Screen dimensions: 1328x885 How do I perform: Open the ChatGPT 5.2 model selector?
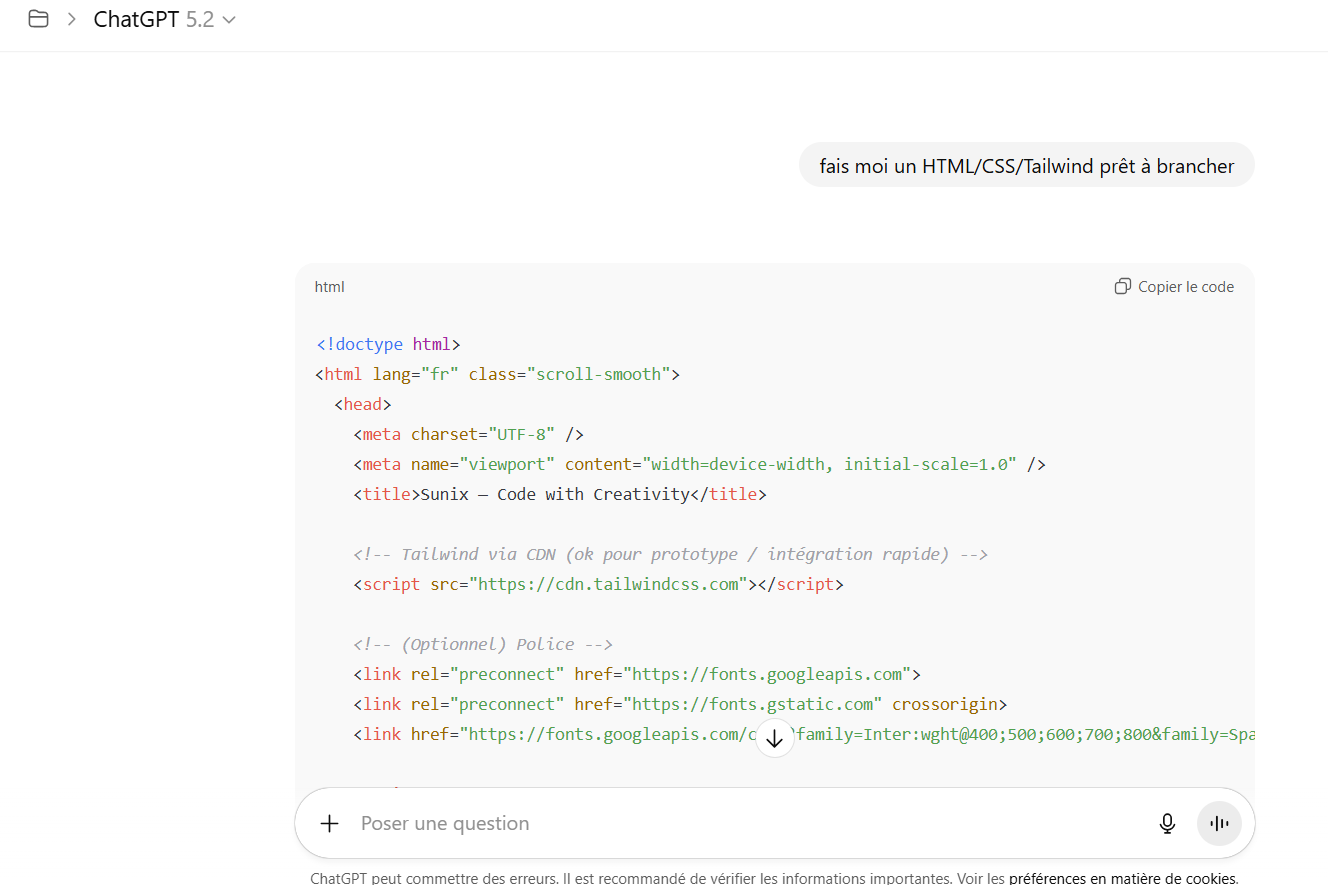point(165,19)
